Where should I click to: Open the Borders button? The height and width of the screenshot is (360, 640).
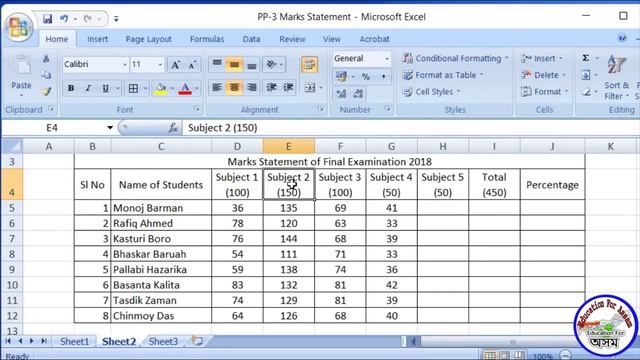(133, 88)
